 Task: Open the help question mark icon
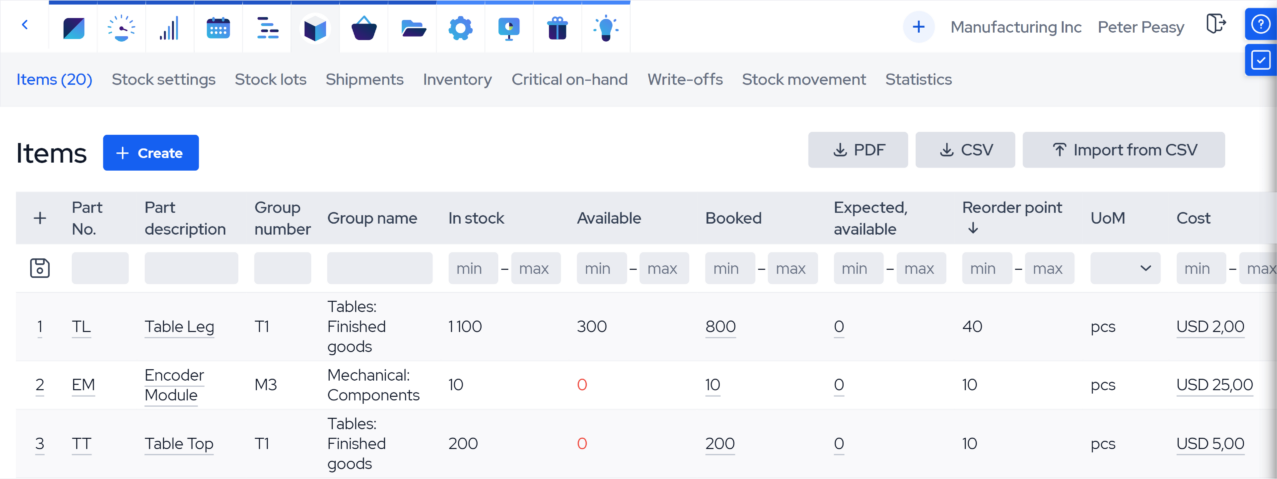[1260, 24]
